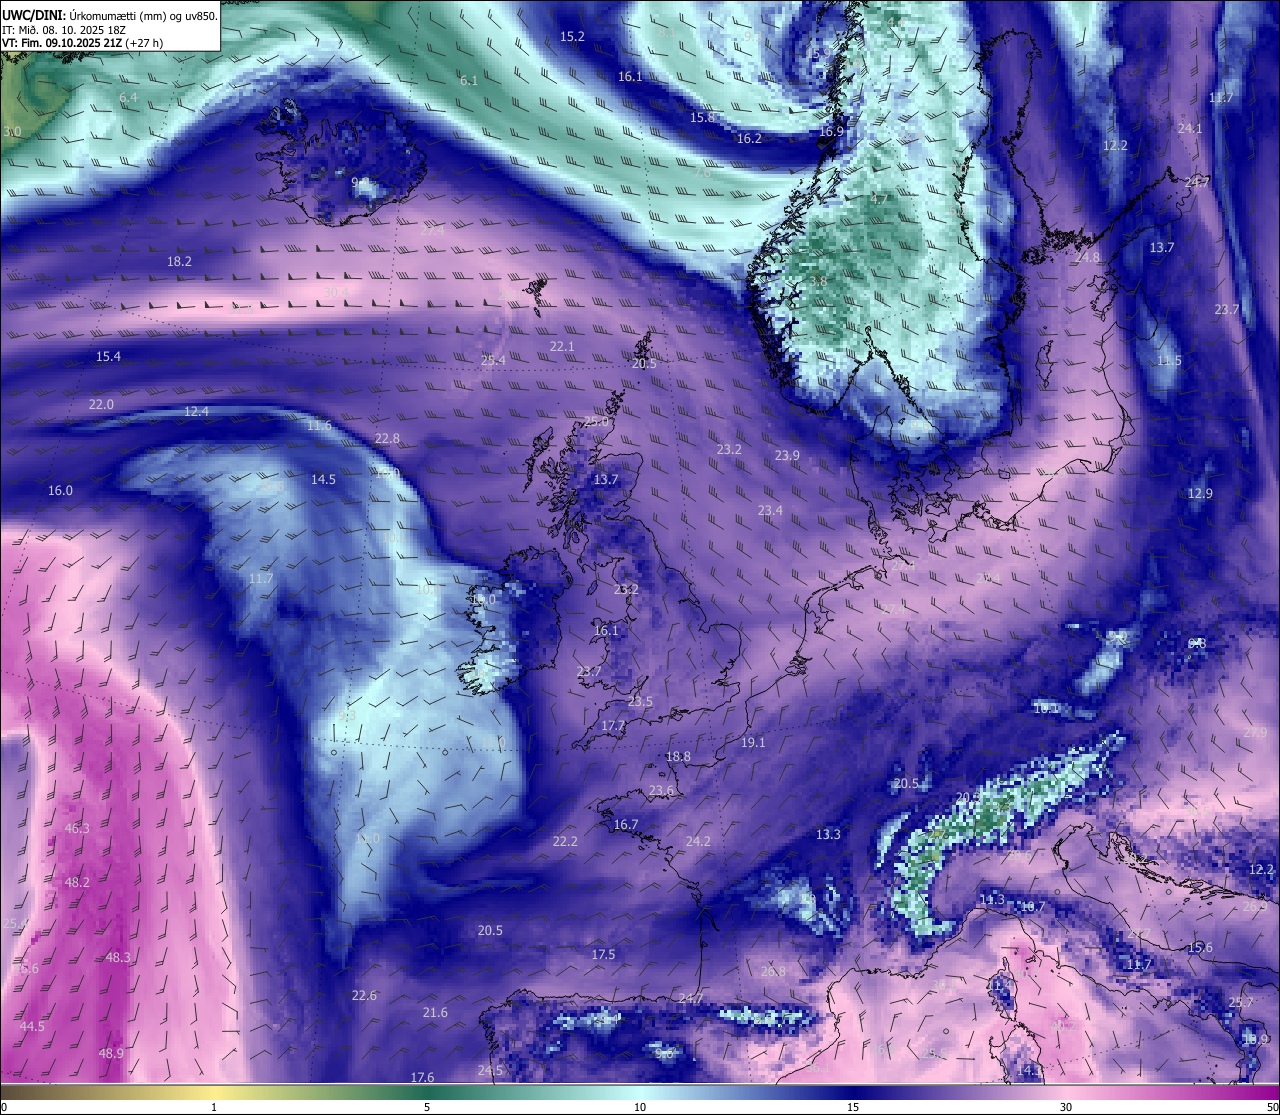The image size is (1280, 1115).
Task: Click the 6.4 value in green area
Action: tap(128, 97)
